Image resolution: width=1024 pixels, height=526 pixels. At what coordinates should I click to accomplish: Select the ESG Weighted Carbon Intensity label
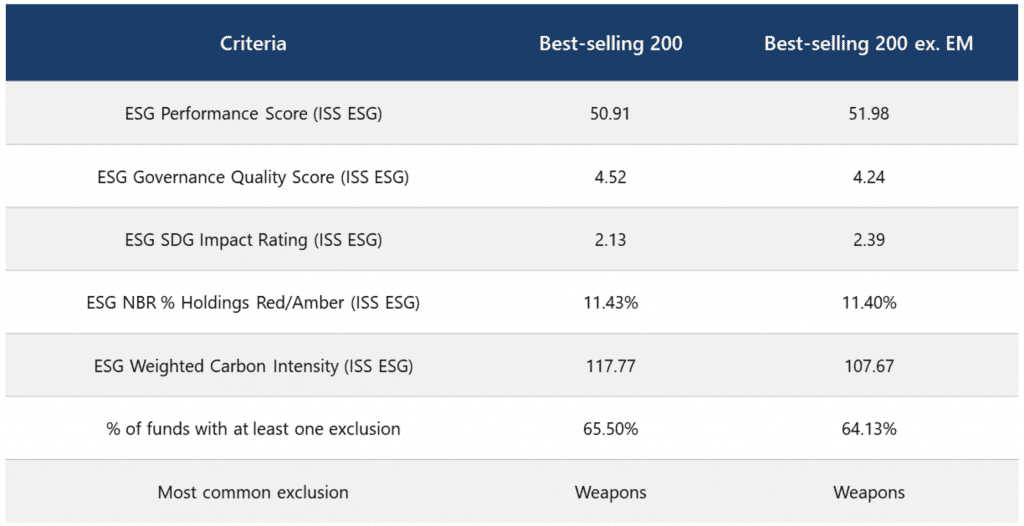point(253,366)
